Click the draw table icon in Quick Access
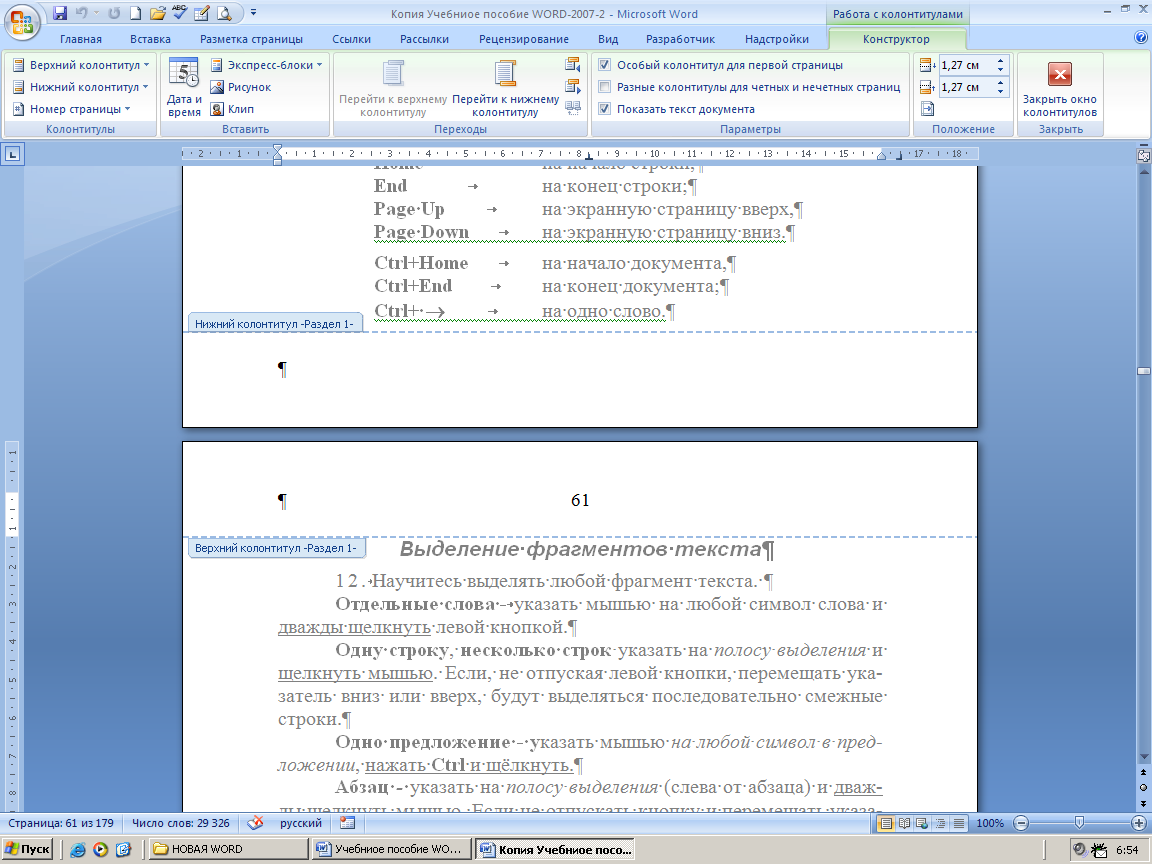Screen dimensions: 1152x864 tap(202, 13)
